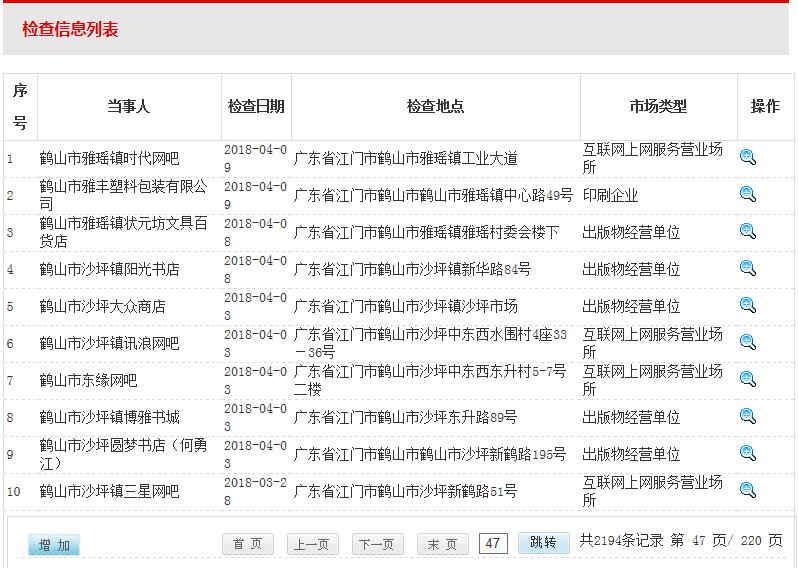The image size is (798, 568).
Task: Click magnifier icon for 鹤山市沙坪镇博雅书城
Action: (747, 416)
